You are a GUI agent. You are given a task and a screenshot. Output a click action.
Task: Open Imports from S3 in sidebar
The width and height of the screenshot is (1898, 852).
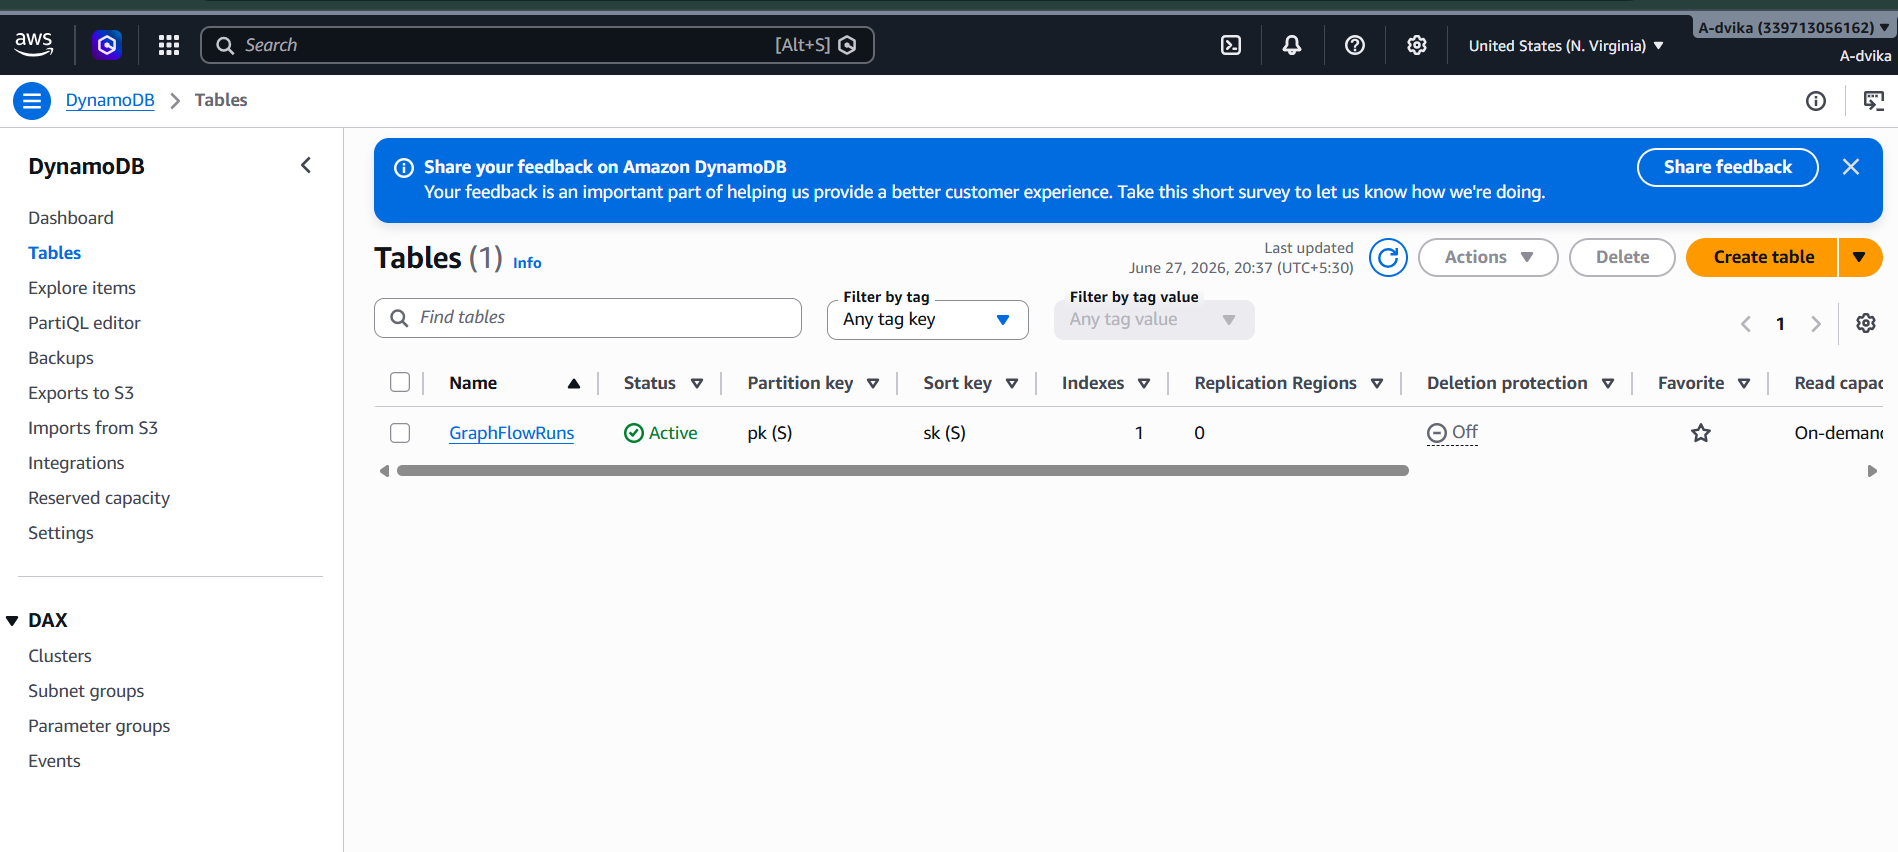coord(93,428)
